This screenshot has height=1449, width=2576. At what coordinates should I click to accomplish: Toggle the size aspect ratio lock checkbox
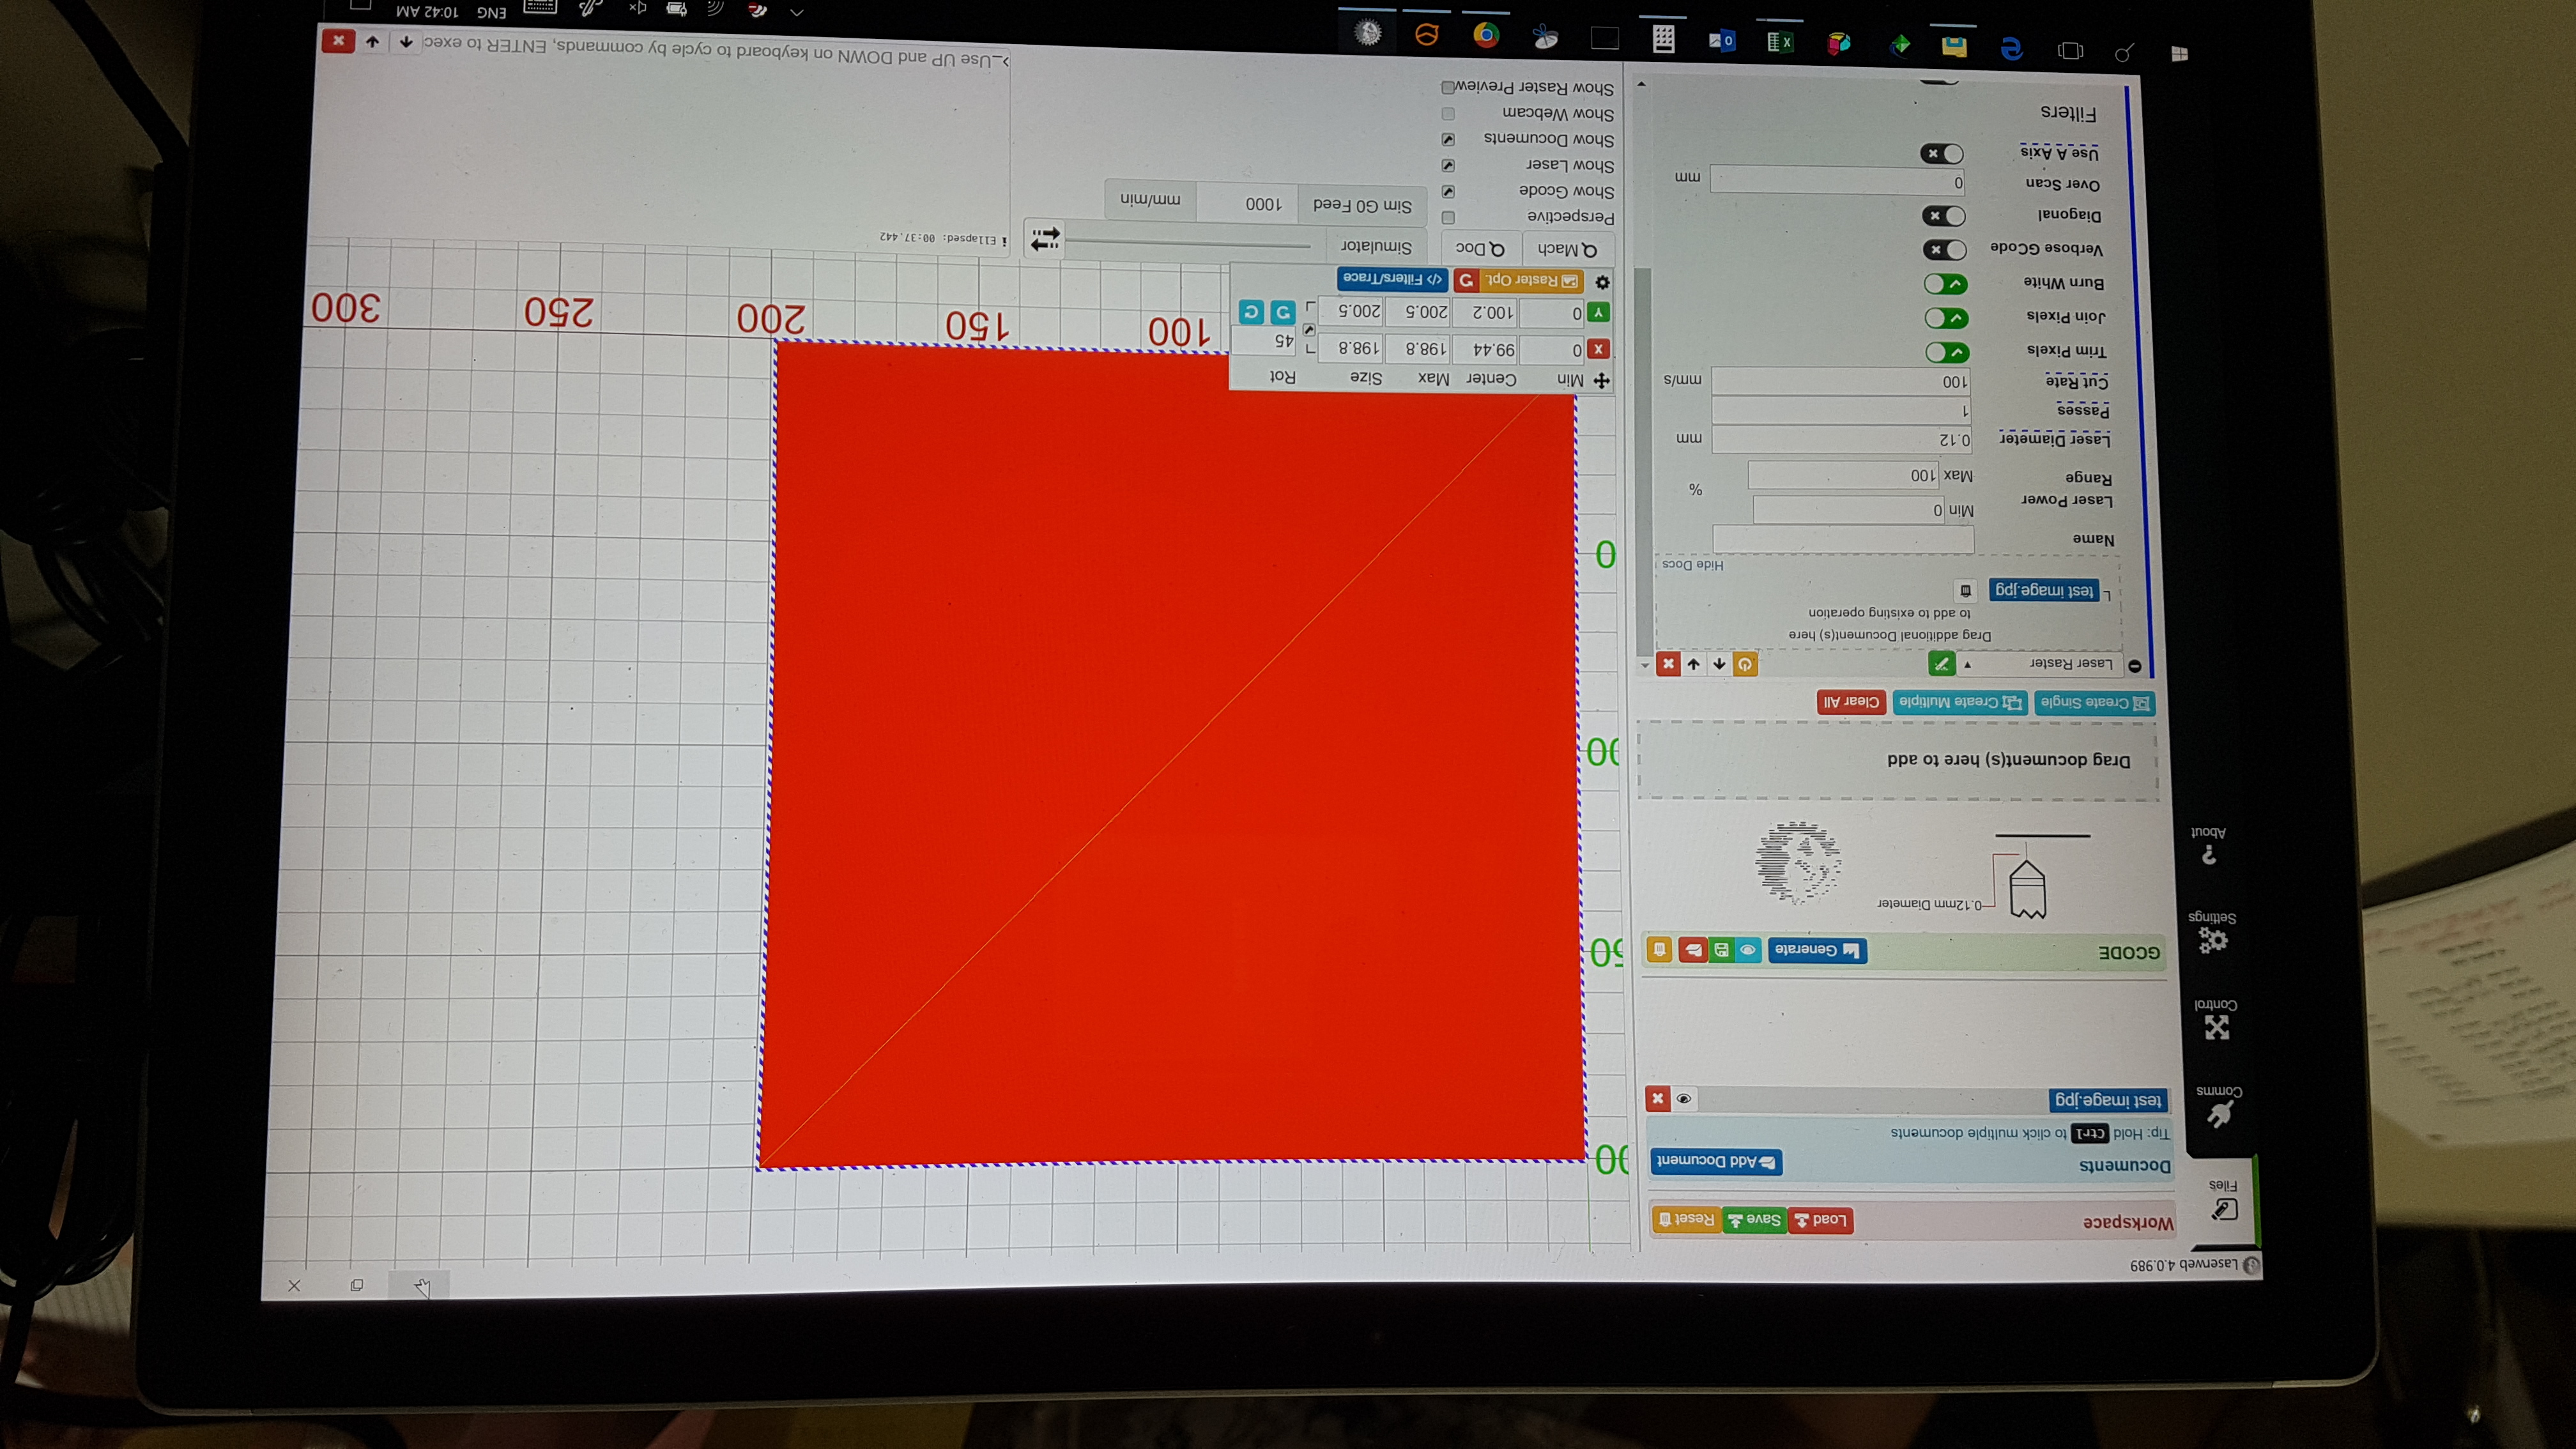pos(1309,329)
